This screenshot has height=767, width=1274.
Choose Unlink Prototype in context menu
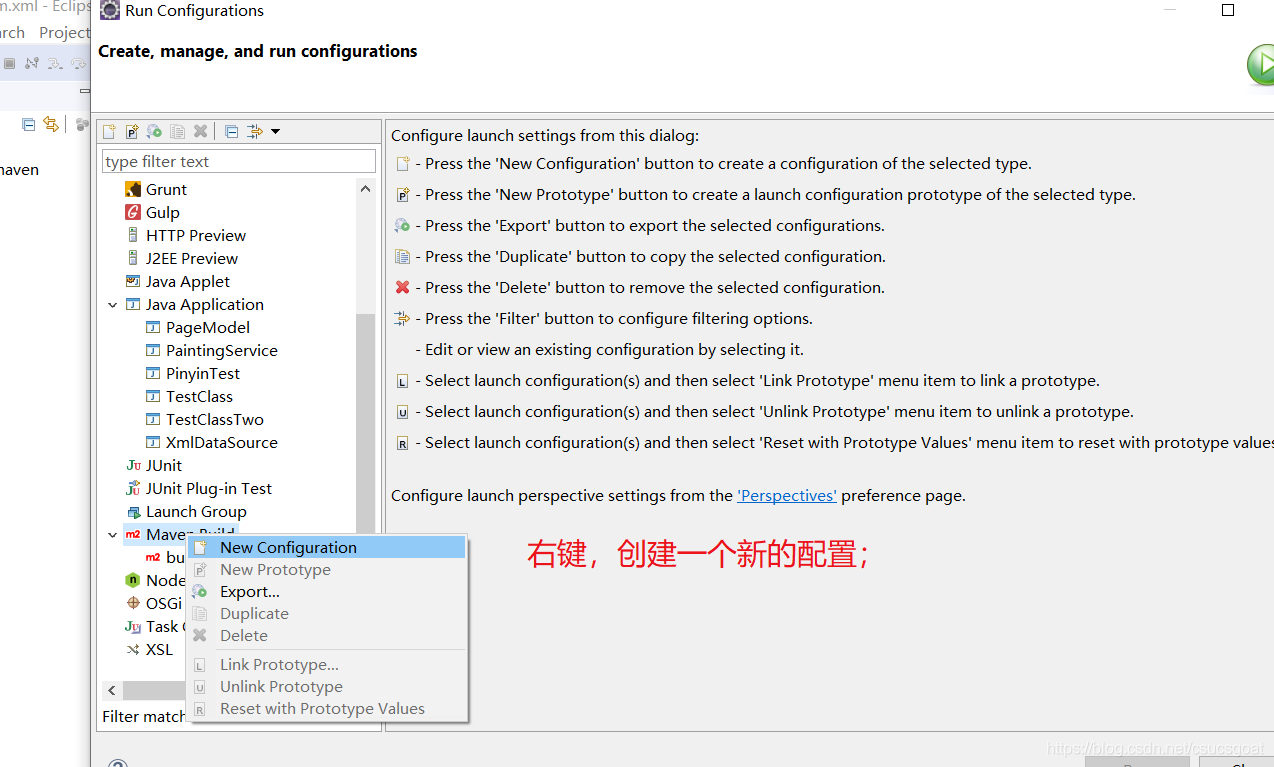(x=327, y=686)
